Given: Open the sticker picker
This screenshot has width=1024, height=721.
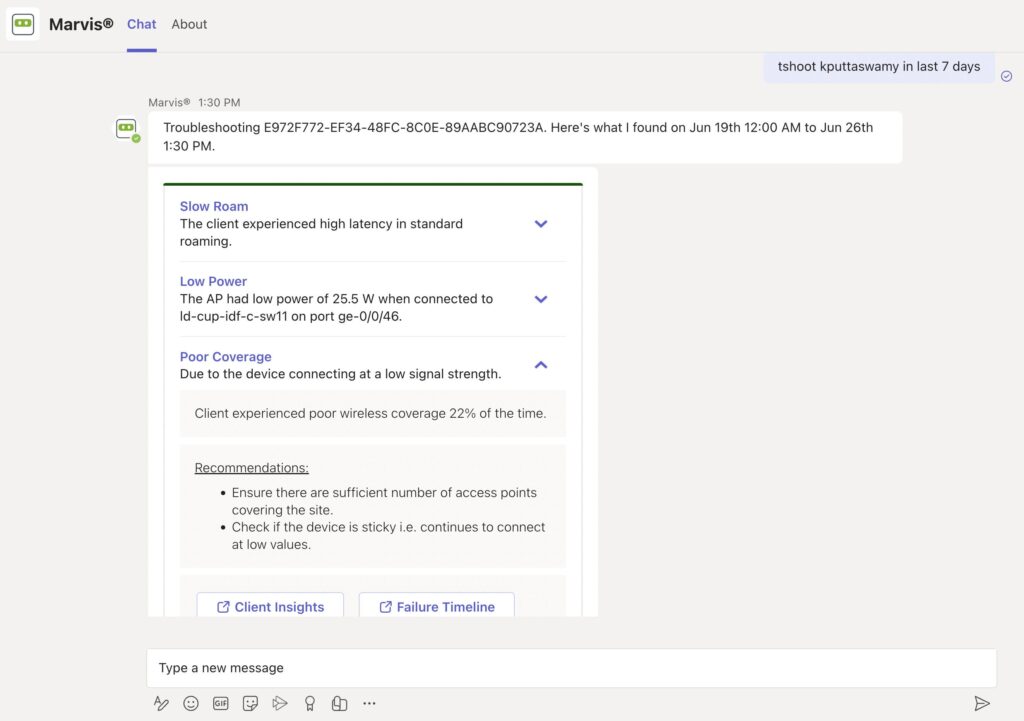Looking at the screenshot, I should (x=250, y=703).
